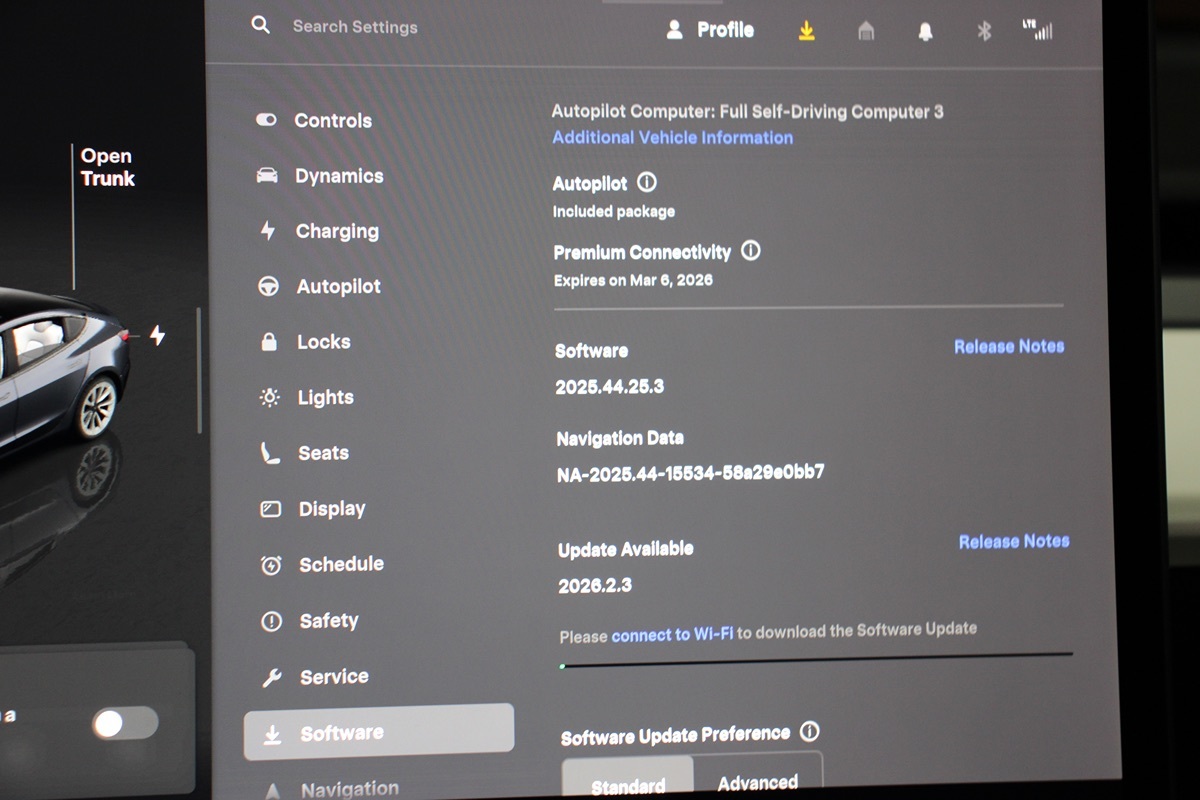Screen dimensions: 1200x800
Task: Tap the connect to Wi-Fi link
Action: click(672, 634)
